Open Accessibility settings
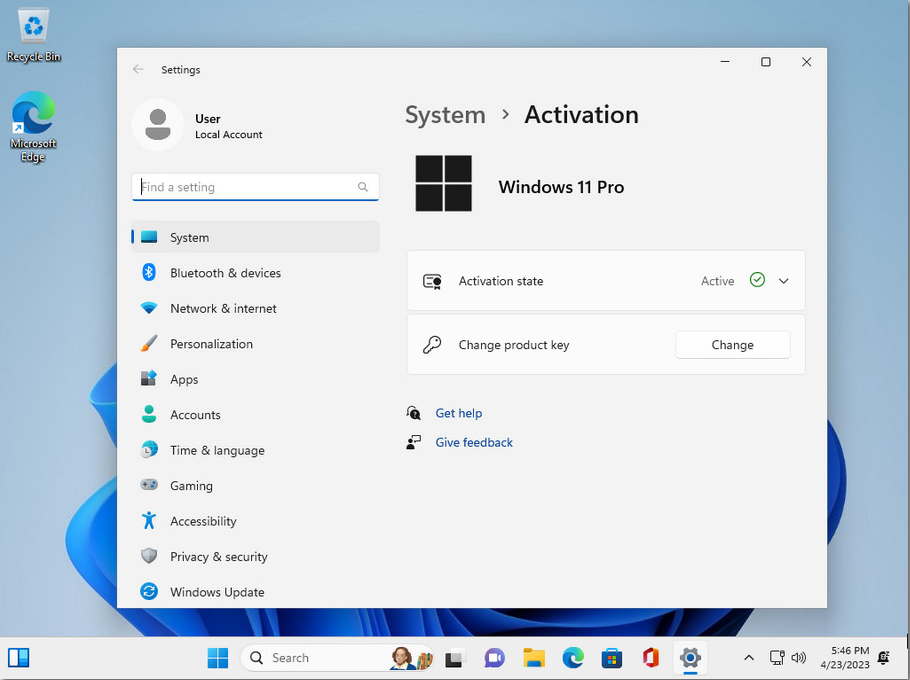The height and width of the screenshot is (680, 910). (255, 520)
